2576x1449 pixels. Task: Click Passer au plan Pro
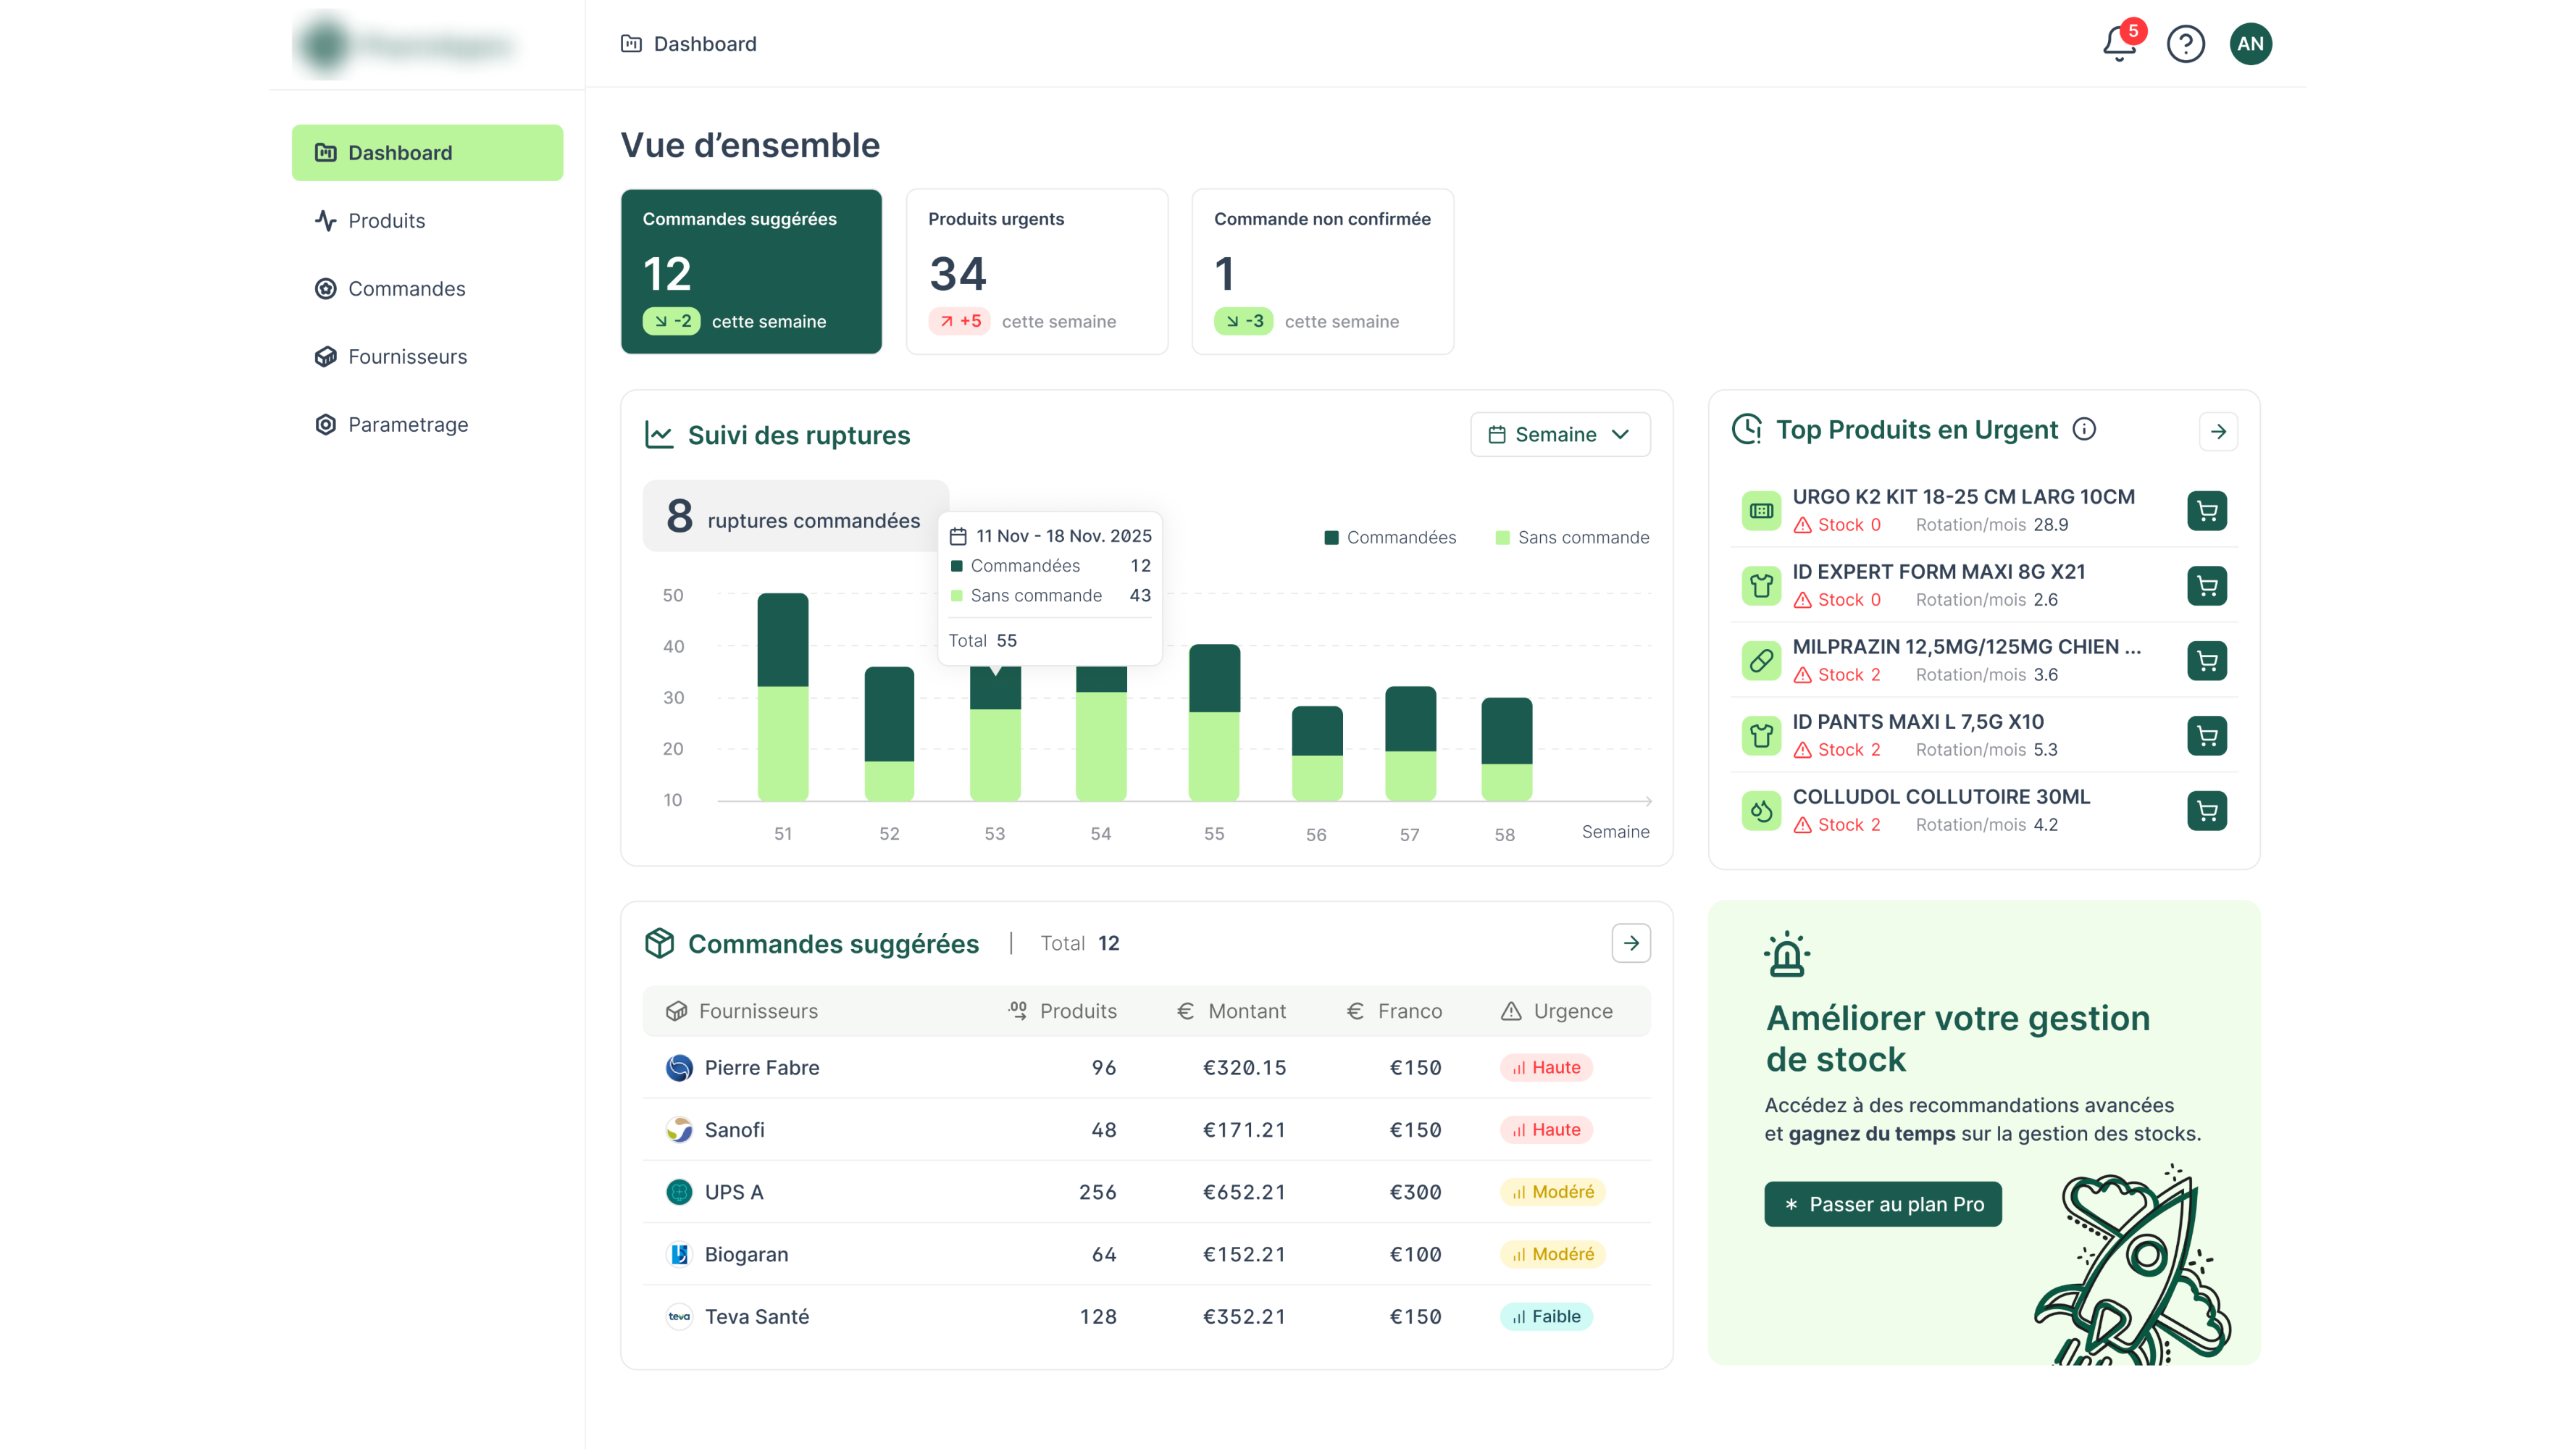pyautogui.click(x=1883, y=1204)
